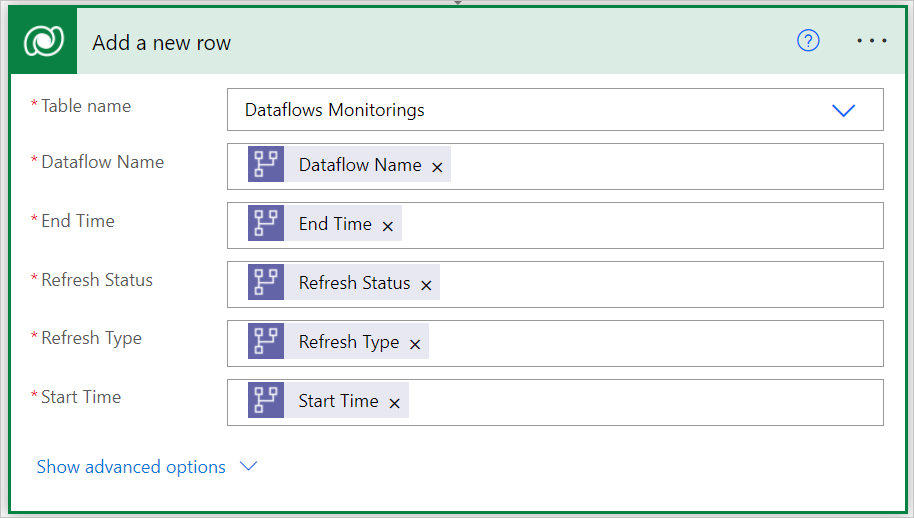The width and height of the screenshot is (914, 518).
Task: Click the Show advanced options link
Action: [x=131, y=467]
